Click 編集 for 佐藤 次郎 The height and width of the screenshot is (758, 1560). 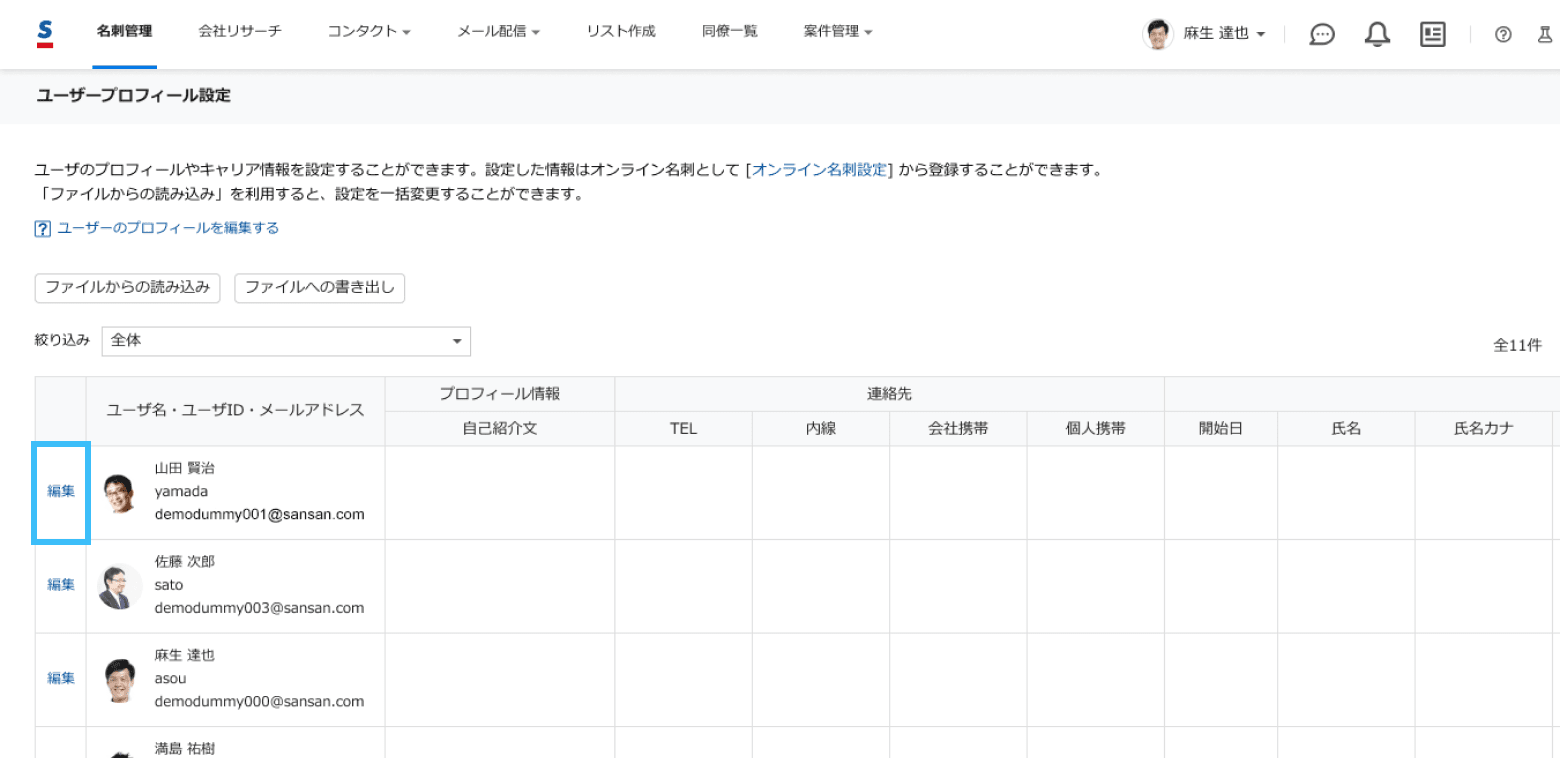(x=61, y=585)
